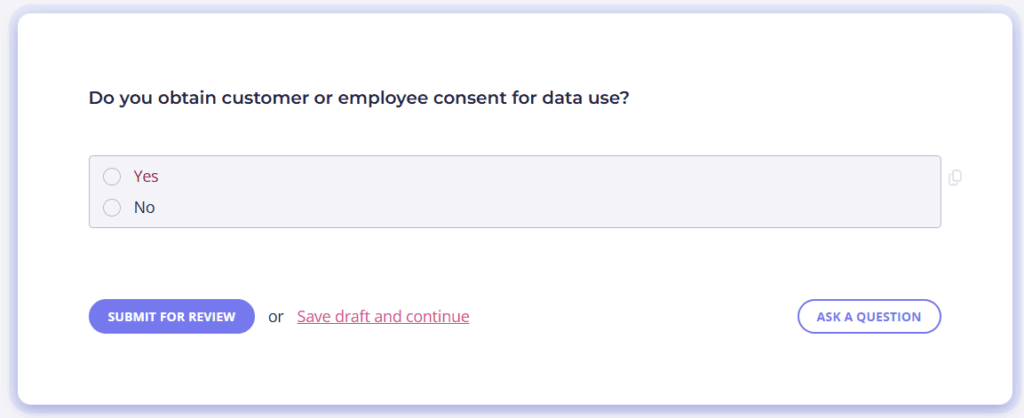Save progress via the pink draft link

(x=383, y=317)
